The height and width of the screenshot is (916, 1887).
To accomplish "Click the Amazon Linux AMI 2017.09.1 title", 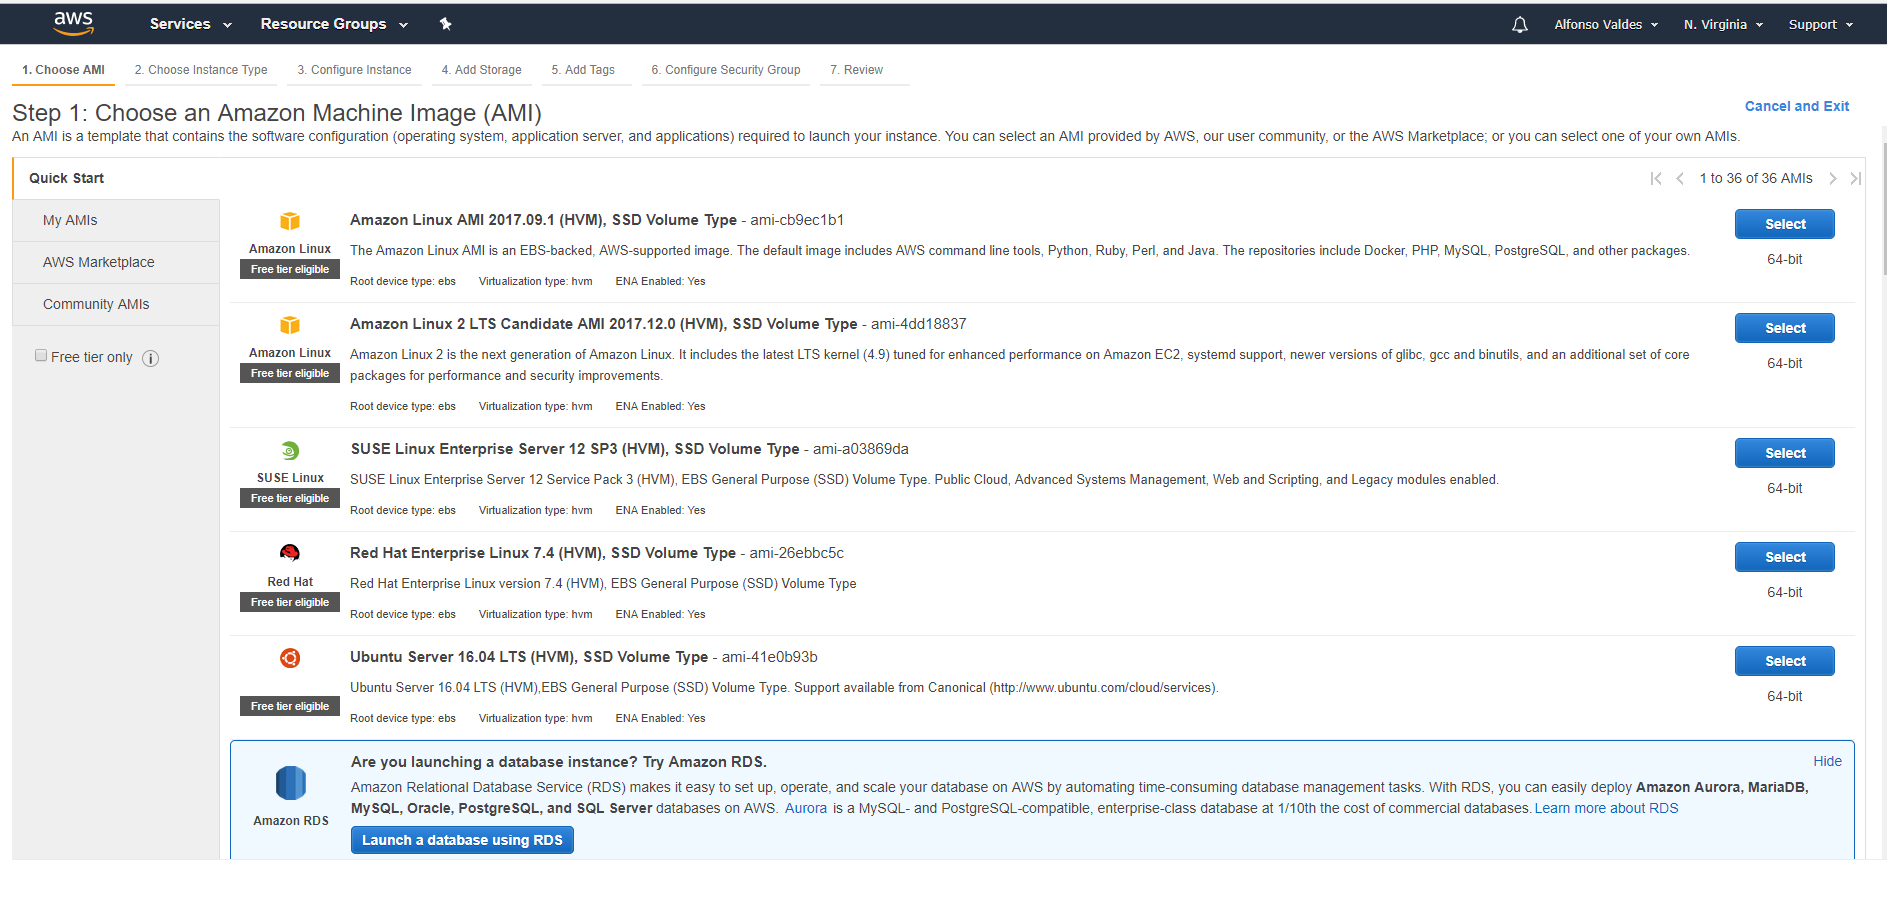I will pyautogui.click(x=543, y=220).
